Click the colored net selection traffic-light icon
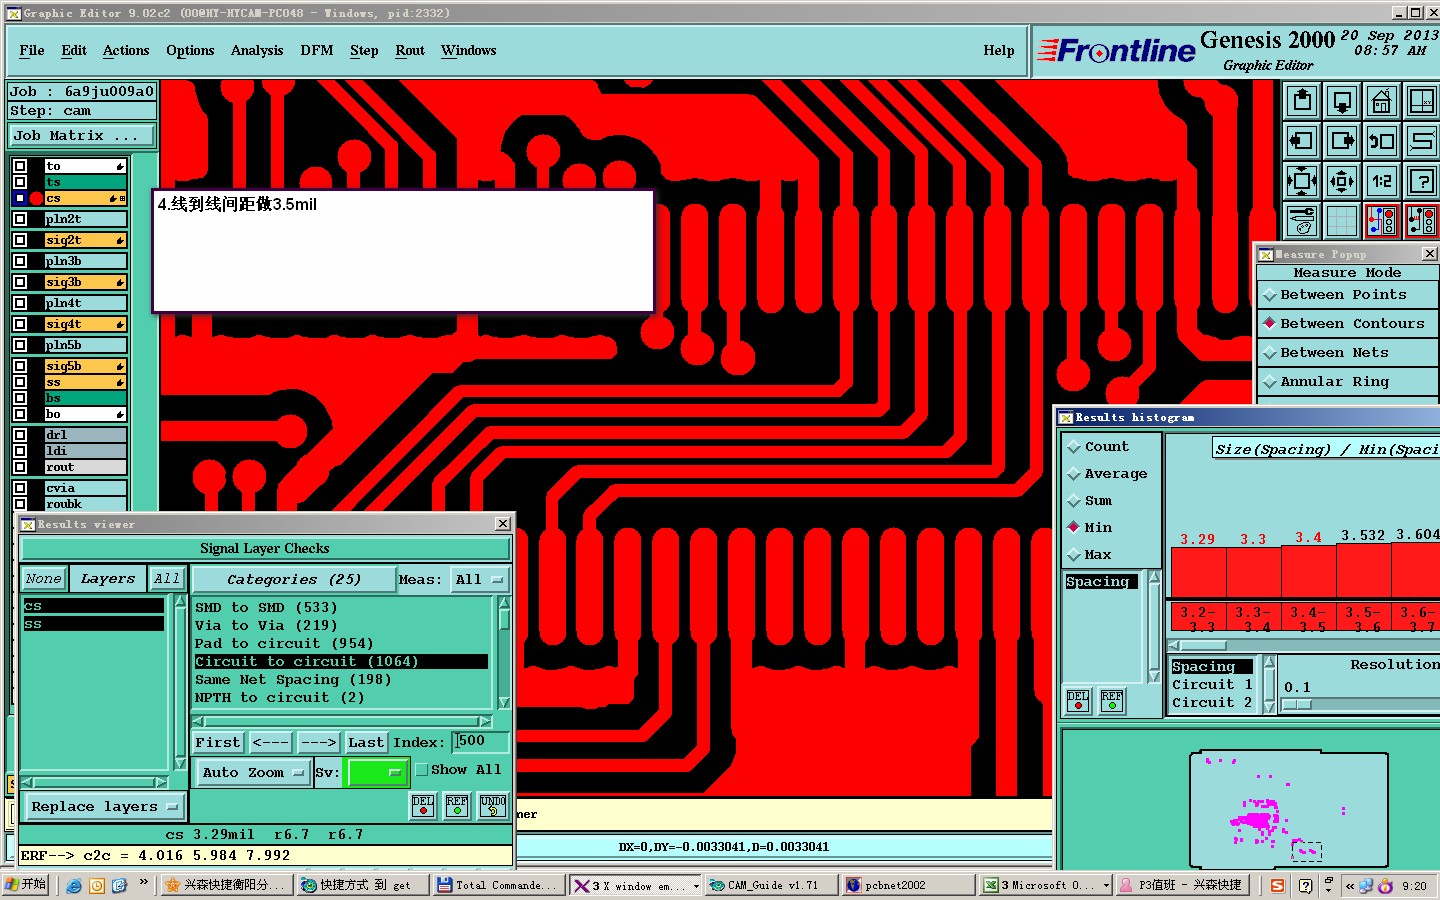This screenshot has height=900, width=1440. [1382, 220]
